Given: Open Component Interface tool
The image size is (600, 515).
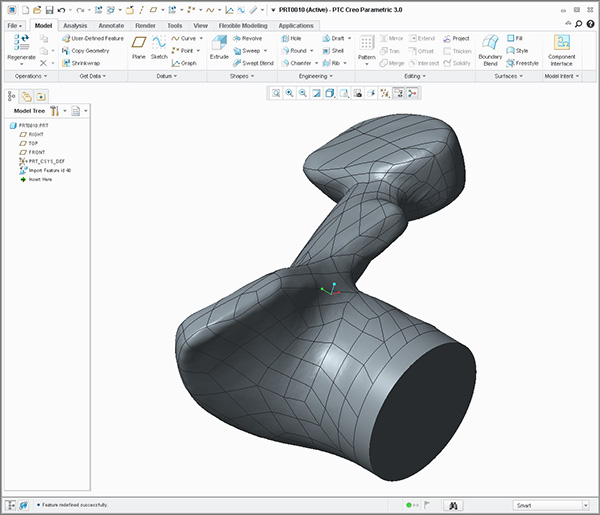Looking at the screenshot, I should point(561,50).
